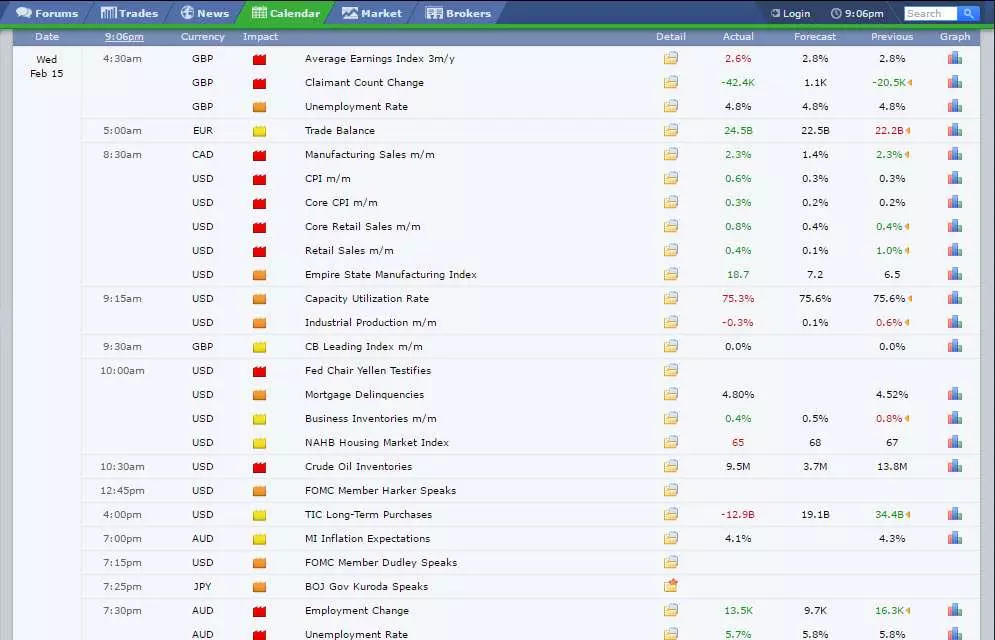
Task: Click the Login link
Action: click(x=791, y=13)
